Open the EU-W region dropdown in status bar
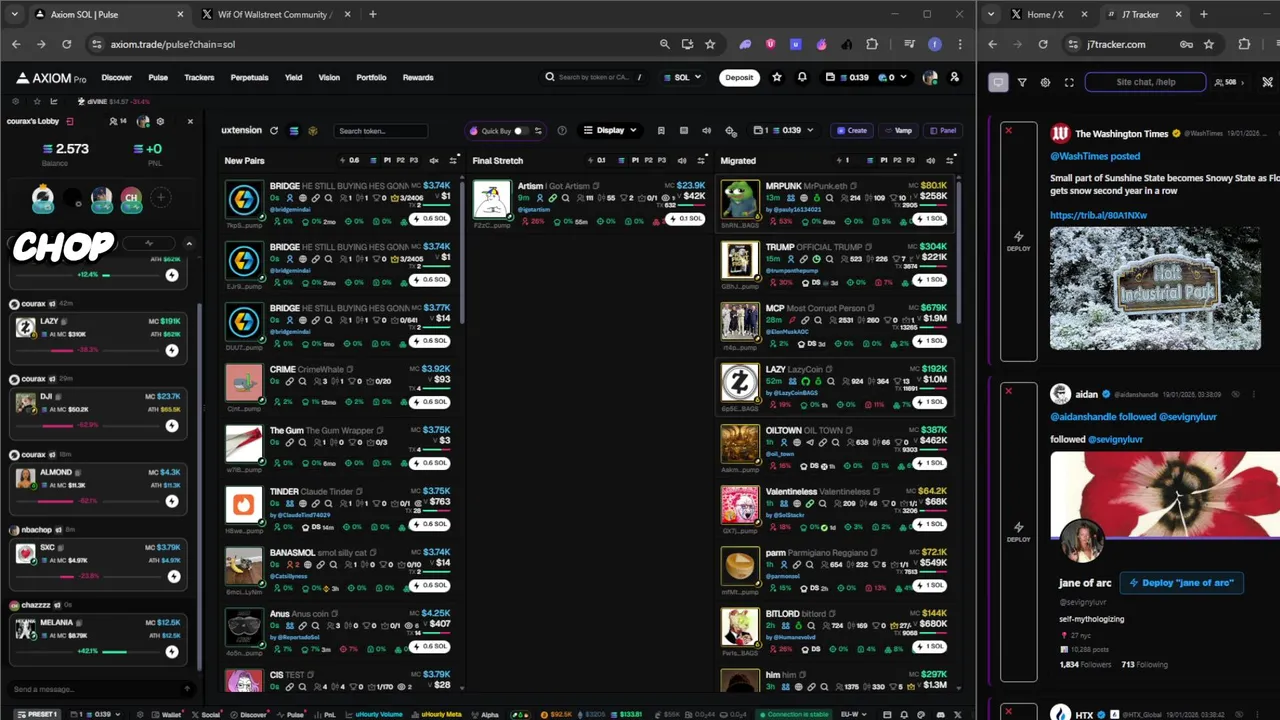This screenshot has height=720, width=1280. pyautogui.click(x=853, y=714)
